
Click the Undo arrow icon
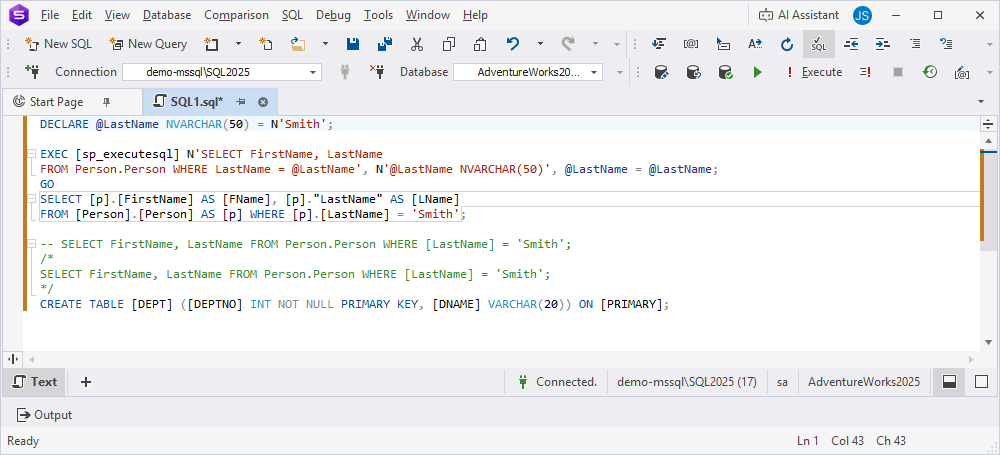(x=513, y=44)
